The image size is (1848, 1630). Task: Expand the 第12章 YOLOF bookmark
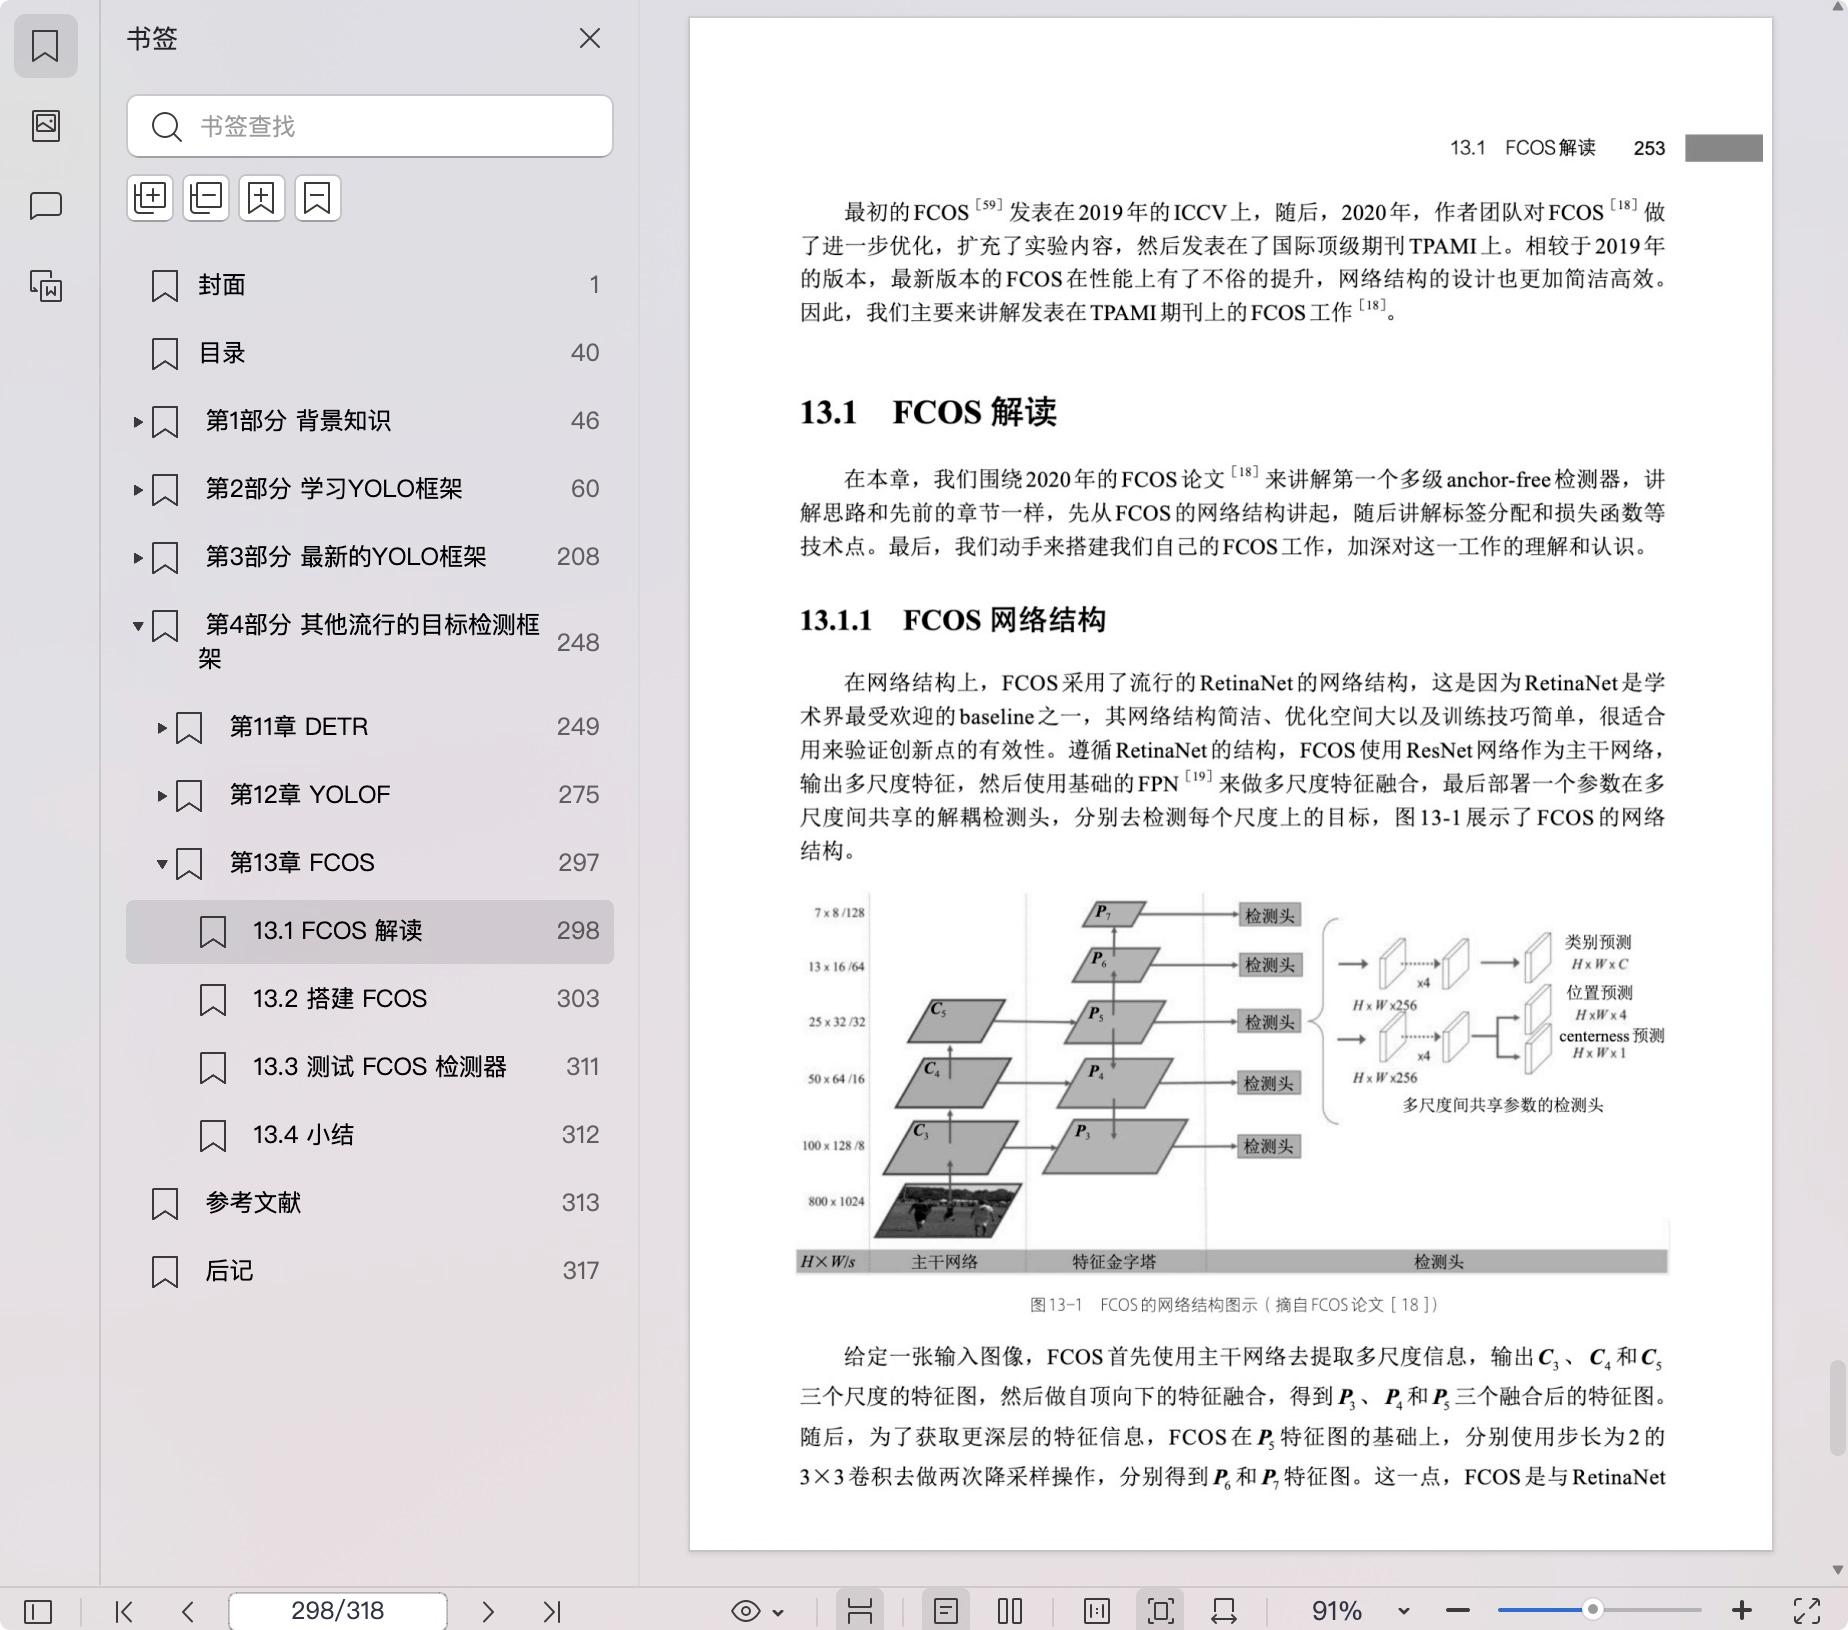pyautogui.click(x=162, y=796)
